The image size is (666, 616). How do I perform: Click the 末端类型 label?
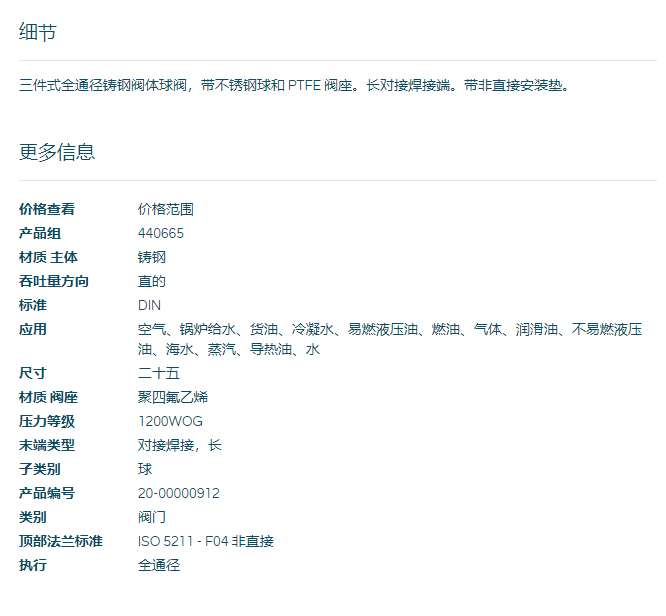click(x=47, y=445)
